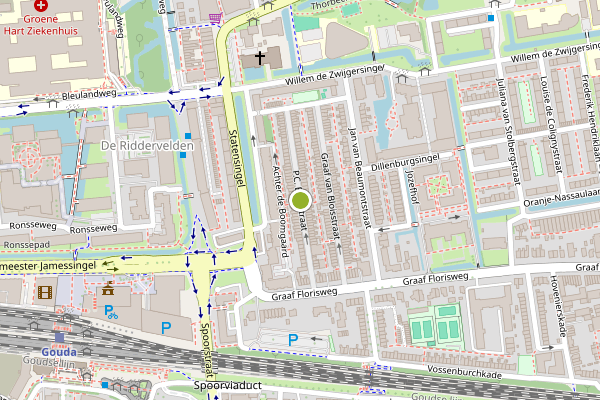
Task: Click the parking P icon below Graaf Florisweg
Action: [293, 340]
